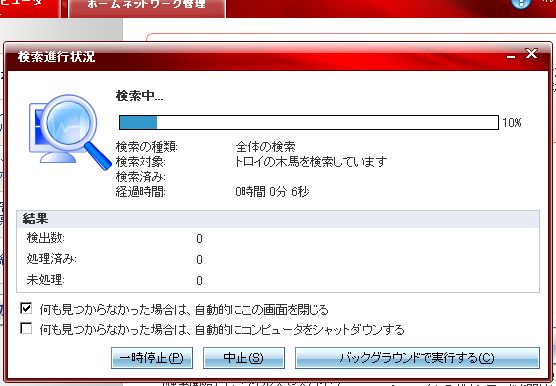Click the 検索の種類 label
Viewport: 556px width, 386px height.
pos(146,146)
